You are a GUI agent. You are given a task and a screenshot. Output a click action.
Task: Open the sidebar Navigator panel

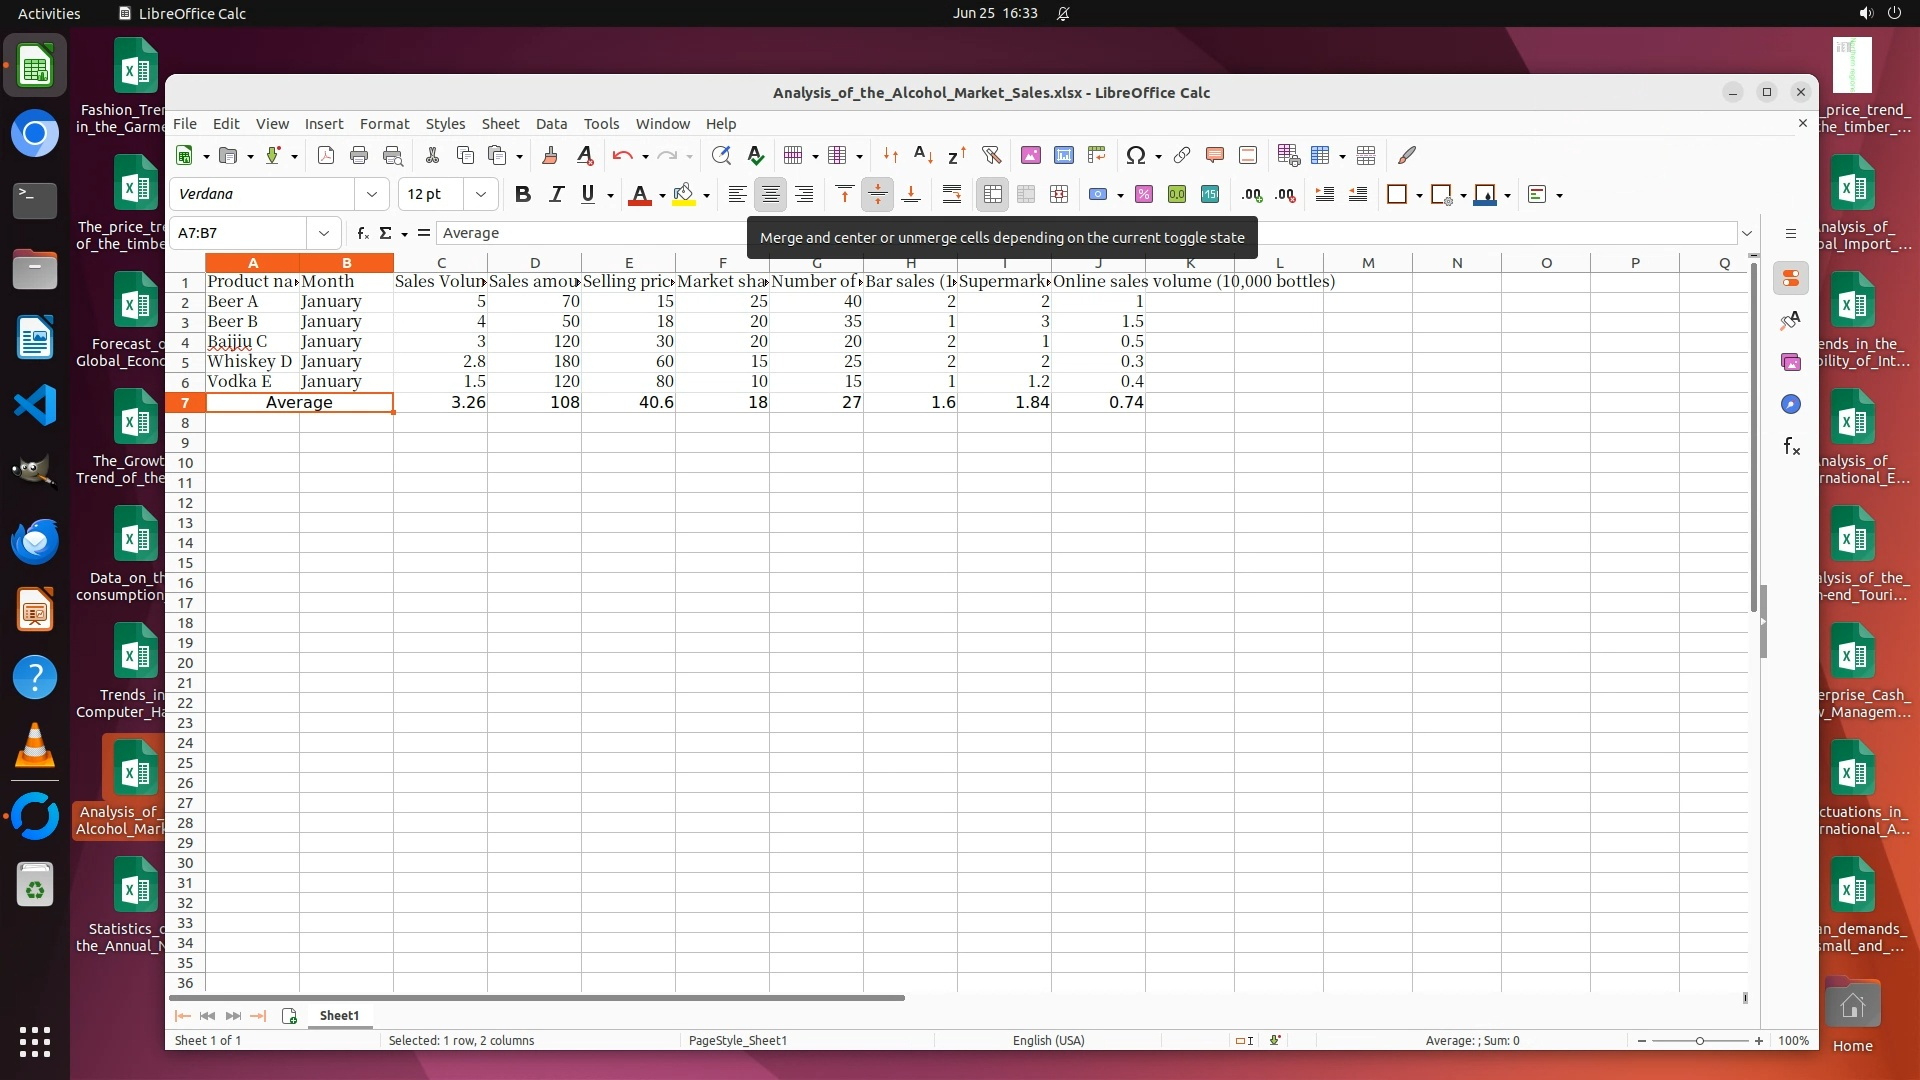[x=1790, y=404]
